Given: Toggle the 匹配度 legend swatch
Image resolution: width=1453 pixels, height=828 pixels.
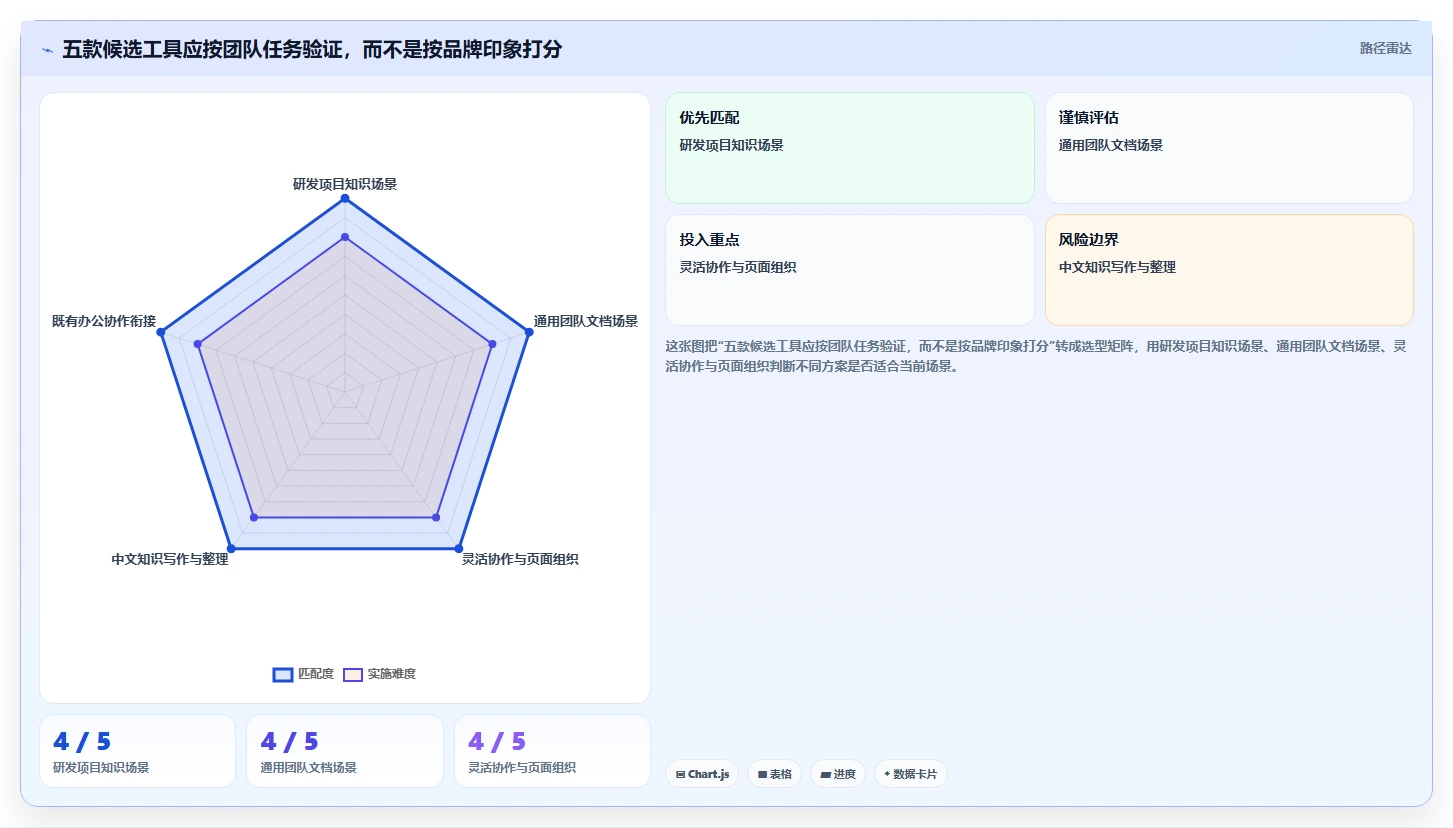Looking at the screenshot, I should [x=283, y=674].
